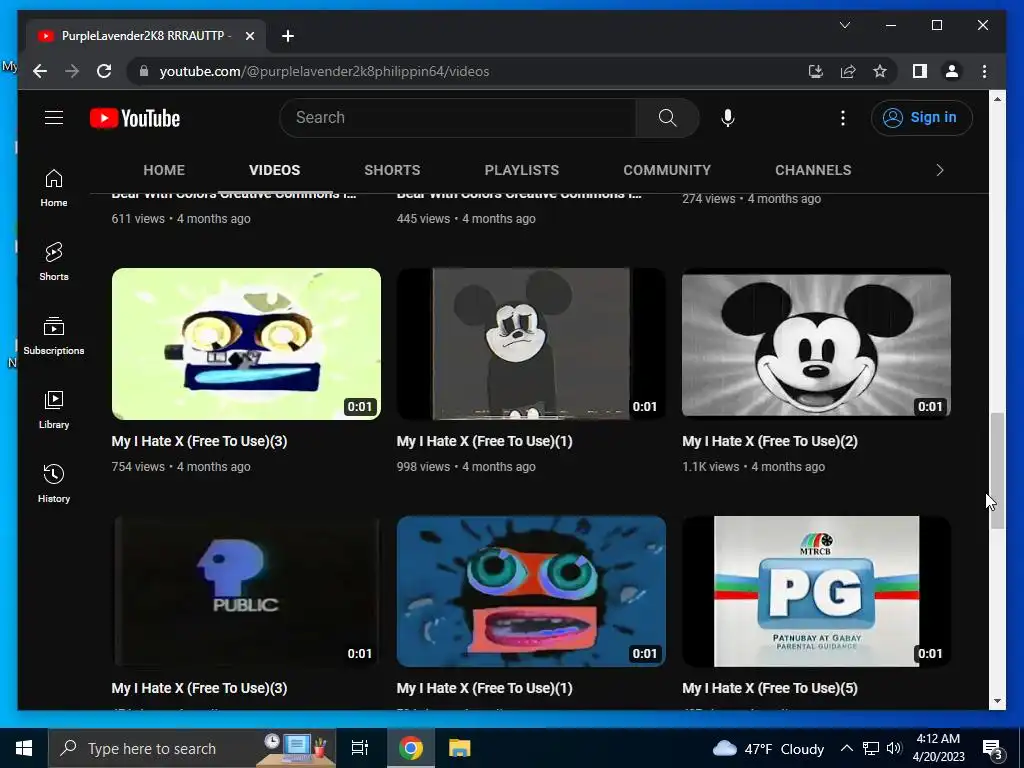Show more channel tabs with right arrow

pos(940,170)
